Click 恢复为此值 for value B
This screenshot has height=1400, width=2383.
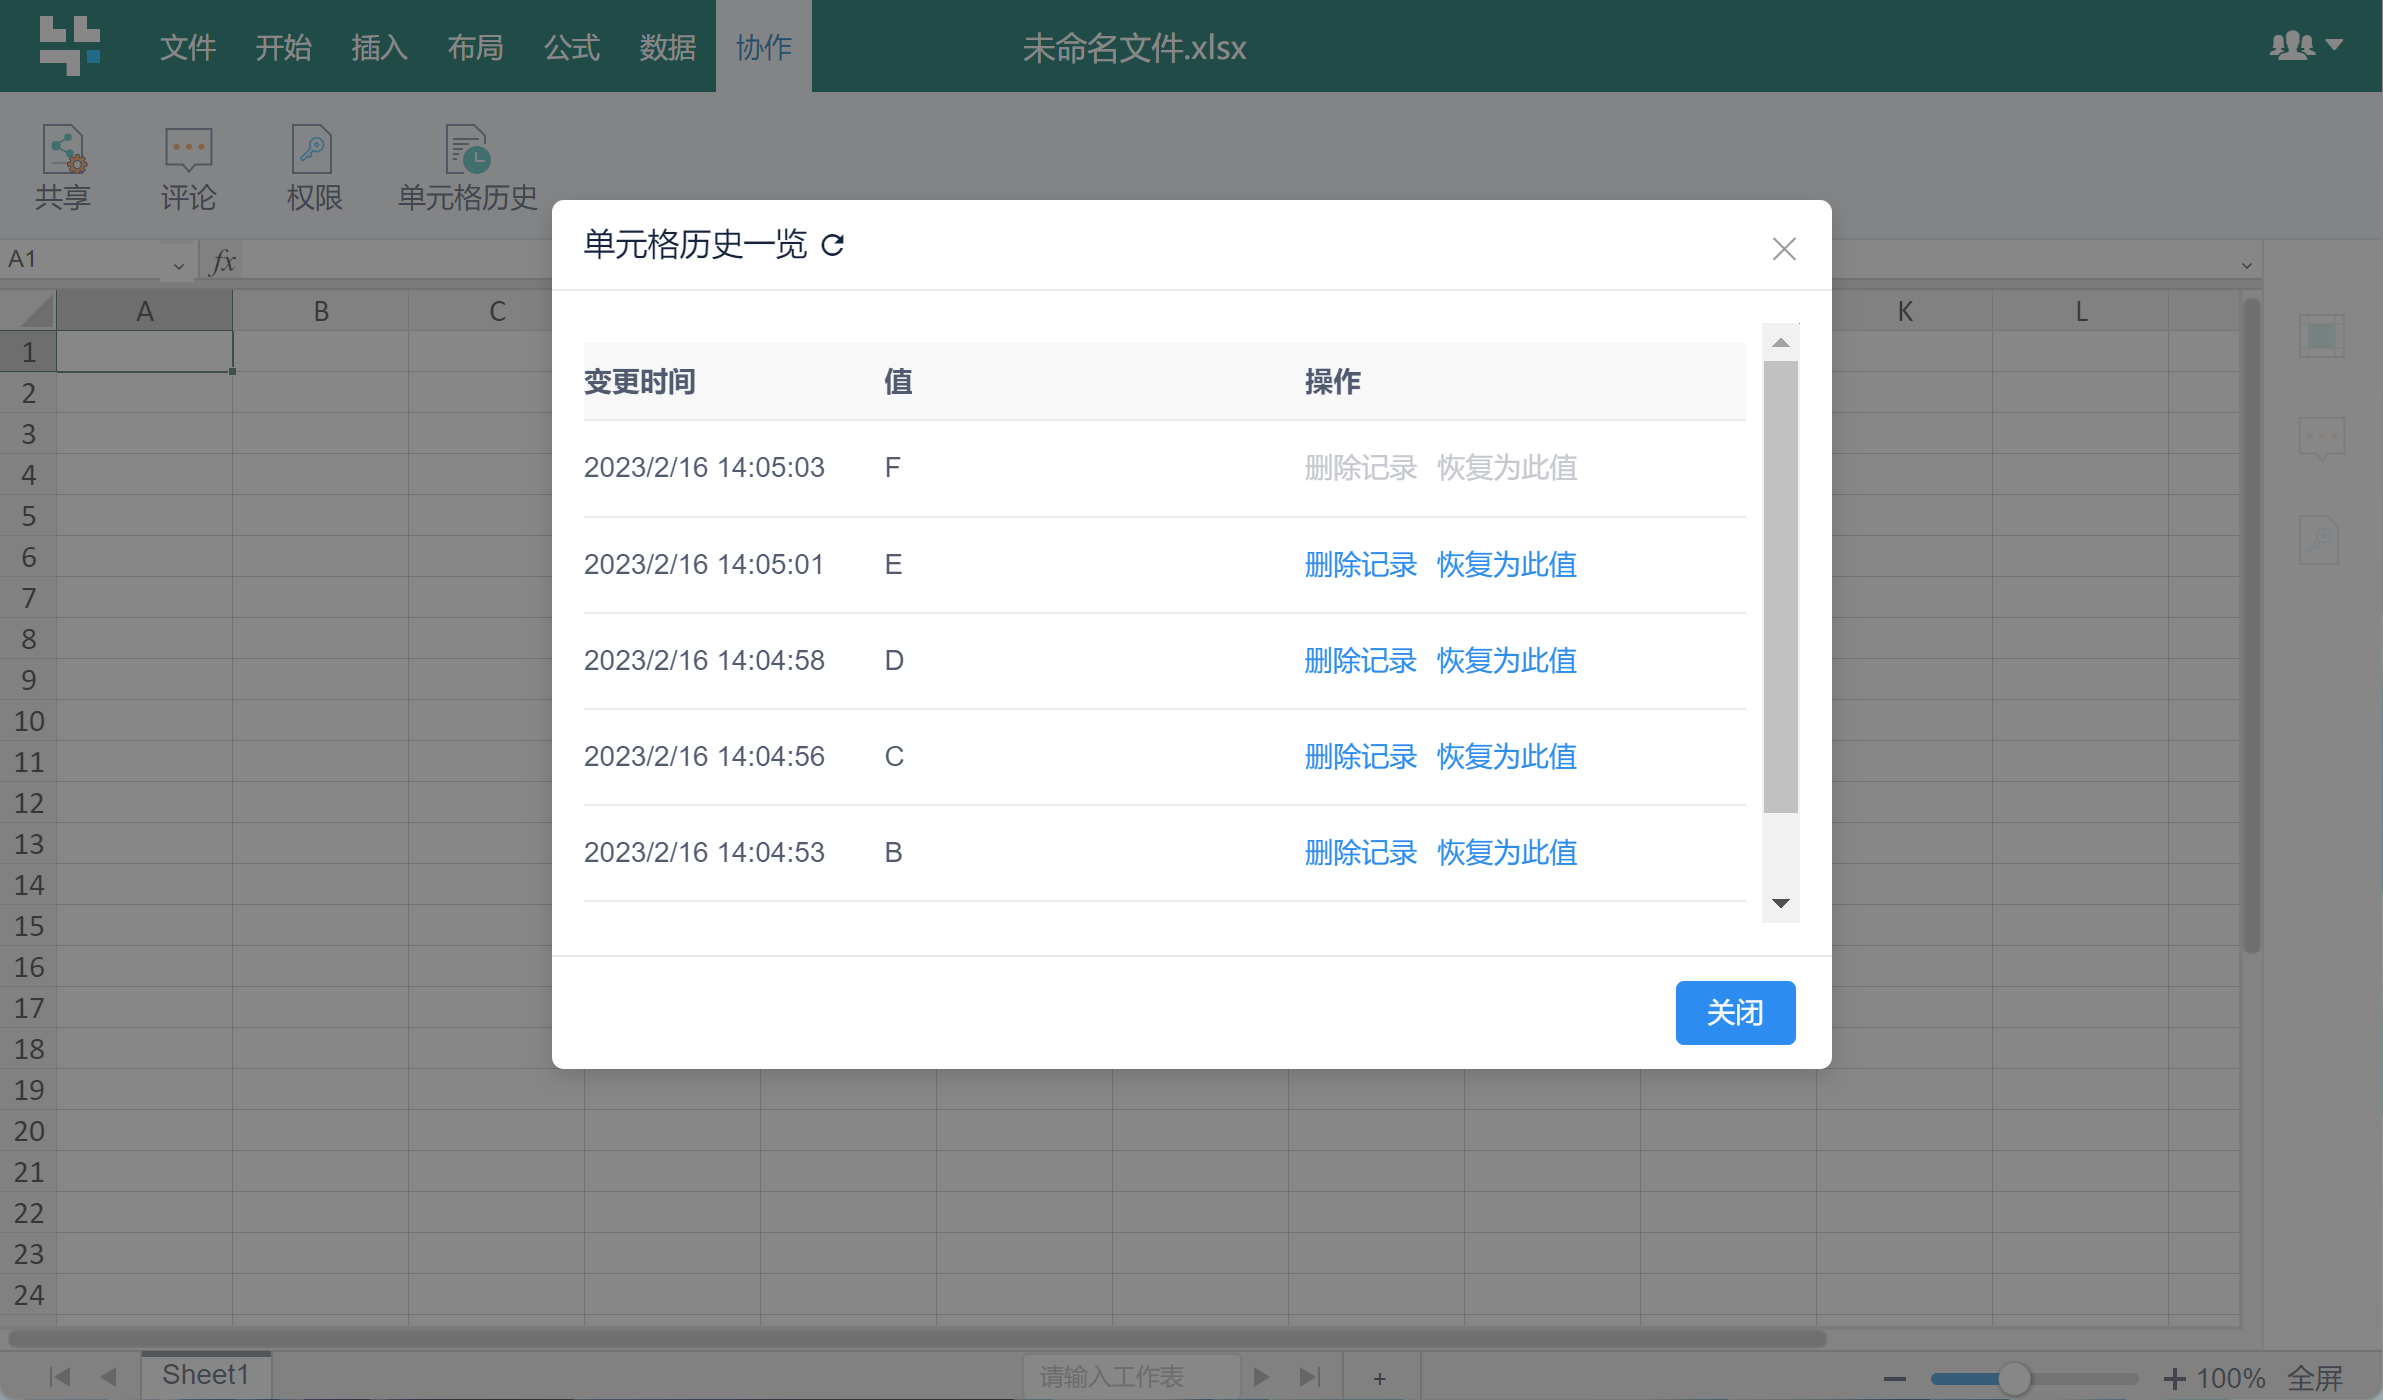1507,853
